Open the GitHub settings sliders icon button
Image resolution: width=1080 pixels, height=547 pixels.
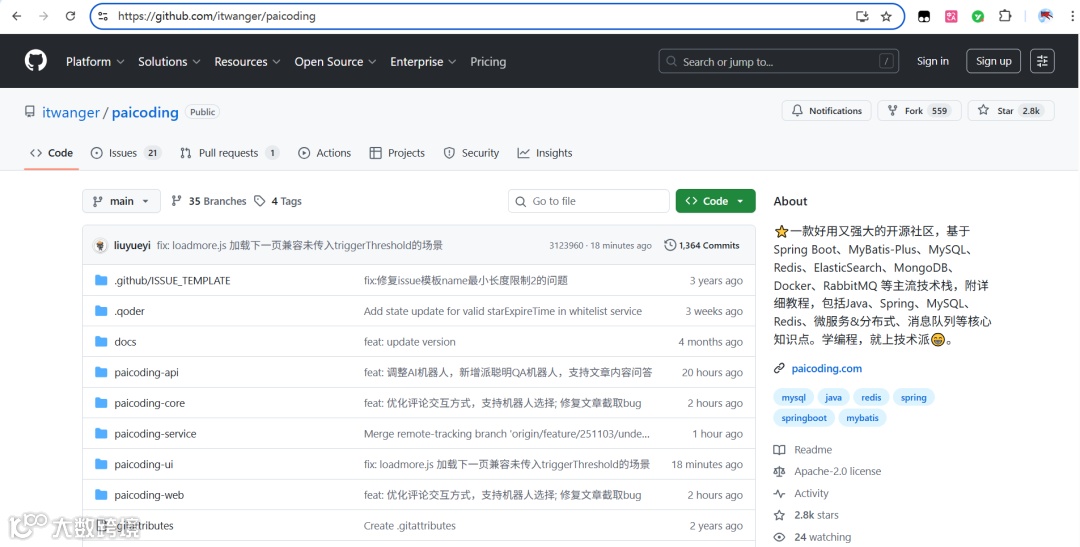tap(1042, 61)
